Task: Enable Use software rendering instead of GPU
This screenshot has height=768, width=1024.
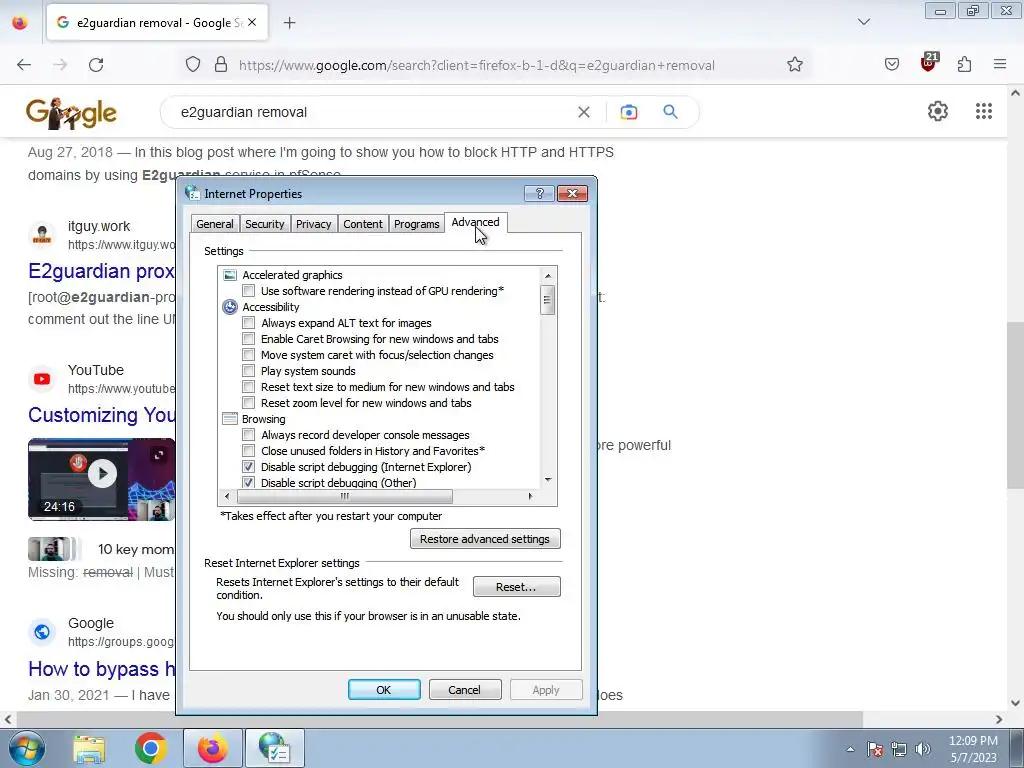Action: click(248, 291)
